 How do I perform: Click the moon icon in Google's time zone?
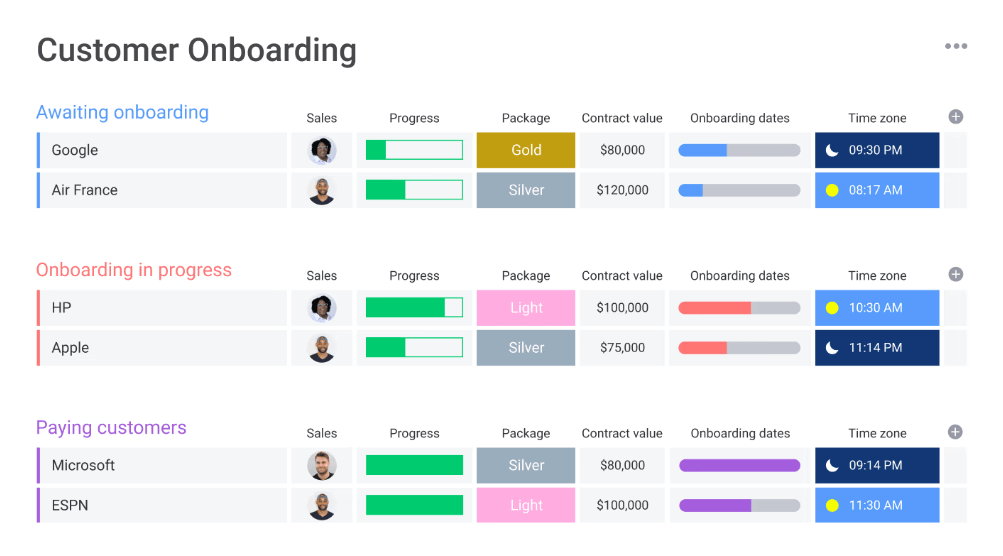tap(832, 150)
